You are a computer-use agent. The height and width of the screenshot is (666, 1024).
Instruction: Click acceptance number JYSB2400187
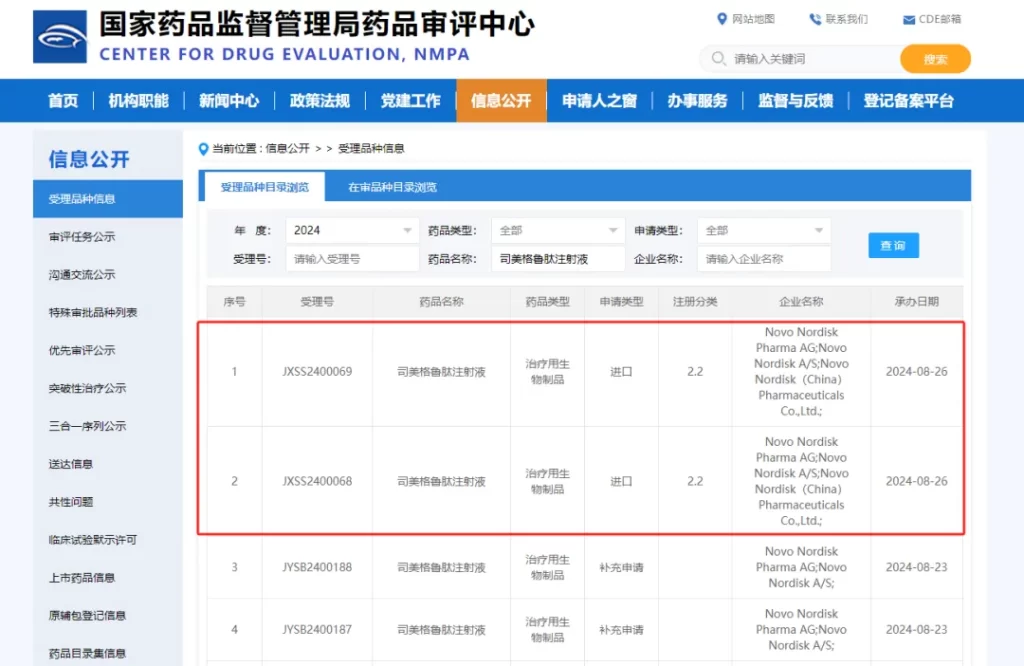click(x=317, y=630)
